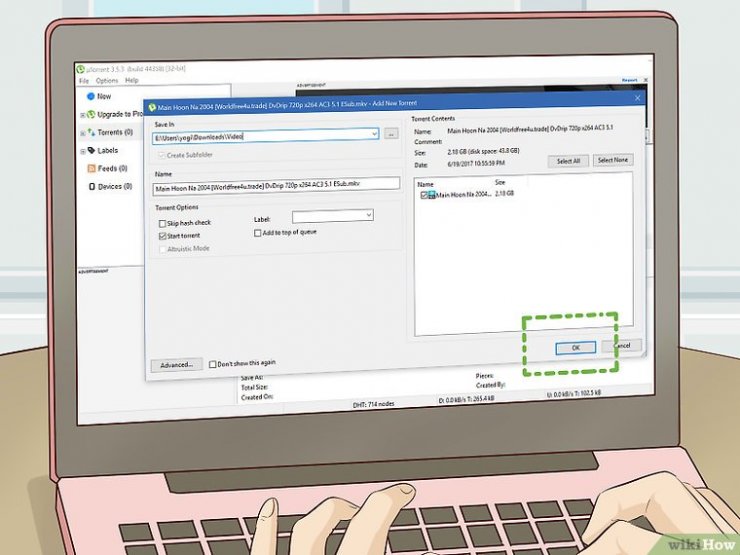This screenshot has height=555, width=740.
Task: Click the size text 2.10 GB (disk space: 43.8 GB)
Action: 483,151
